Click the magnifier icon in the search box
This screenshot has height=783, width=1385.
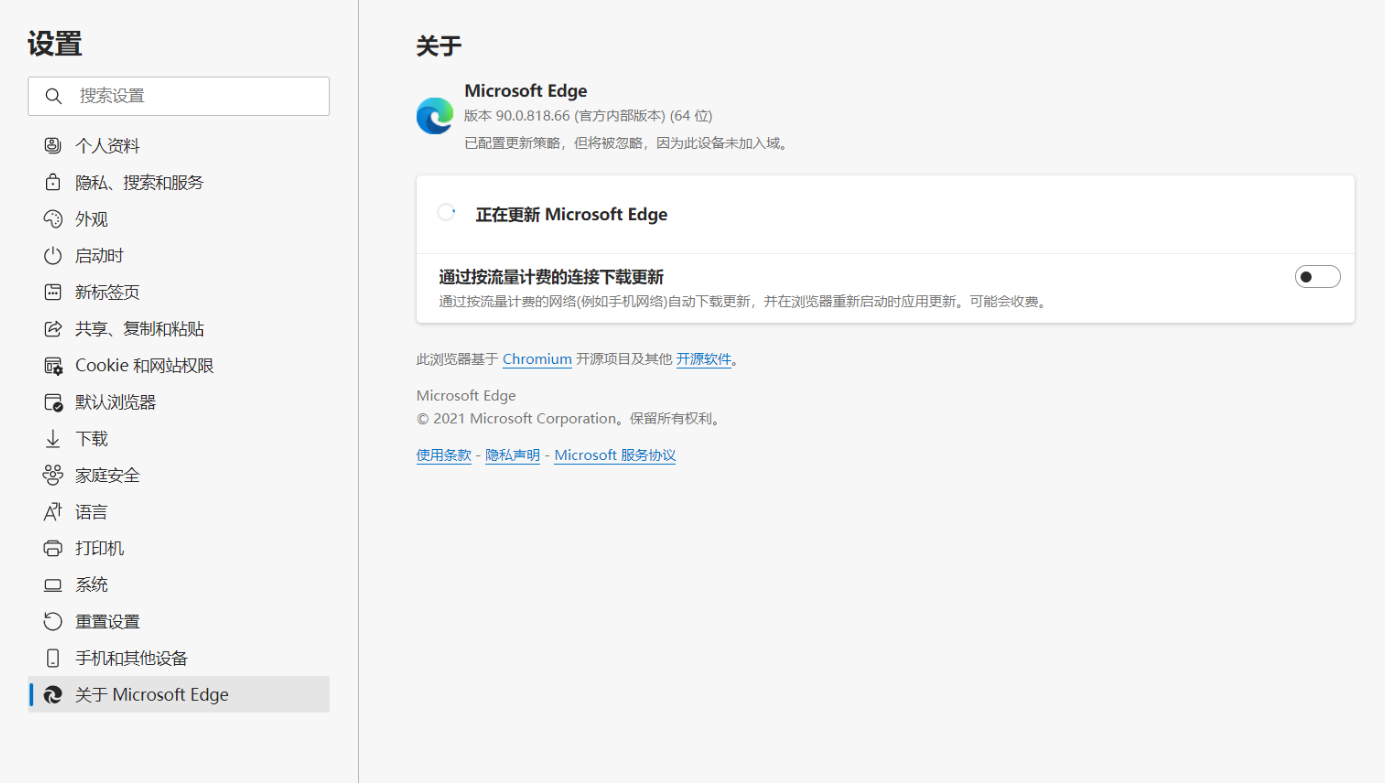tap(54, 96)
